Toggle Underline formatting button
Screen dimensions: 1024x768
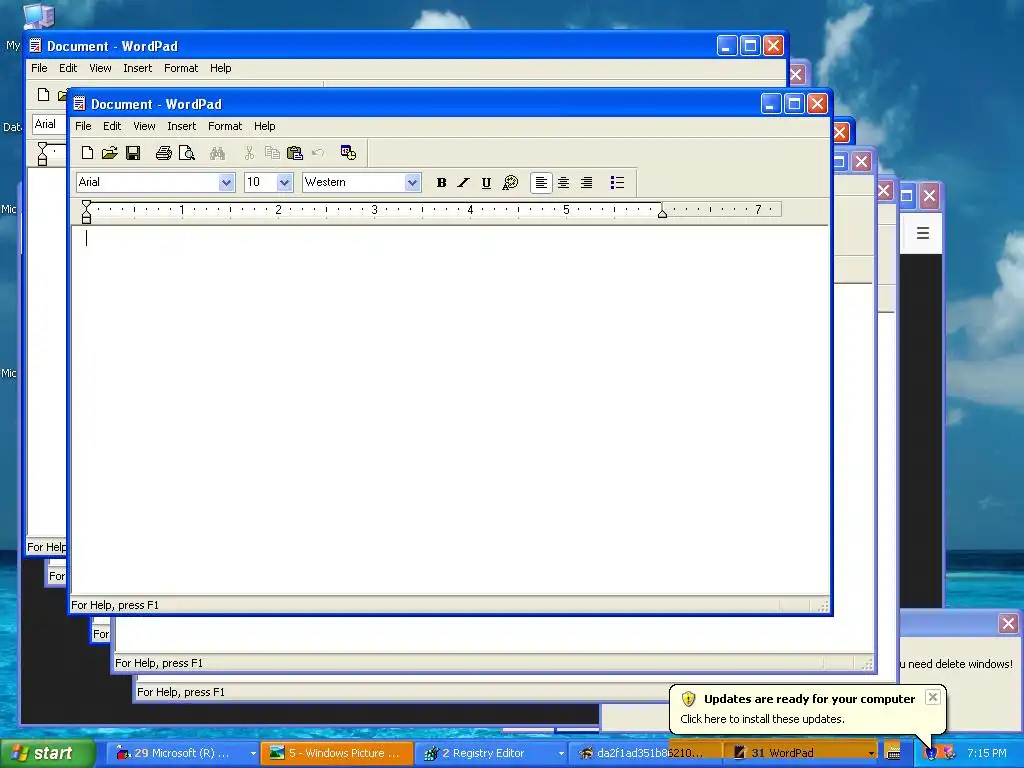point(486,183)
